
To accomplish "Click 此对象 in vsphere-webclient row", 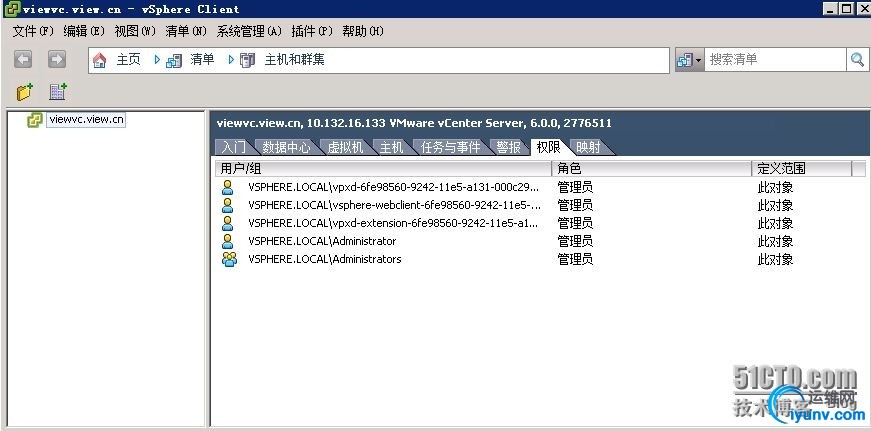I will pos(775,206).
